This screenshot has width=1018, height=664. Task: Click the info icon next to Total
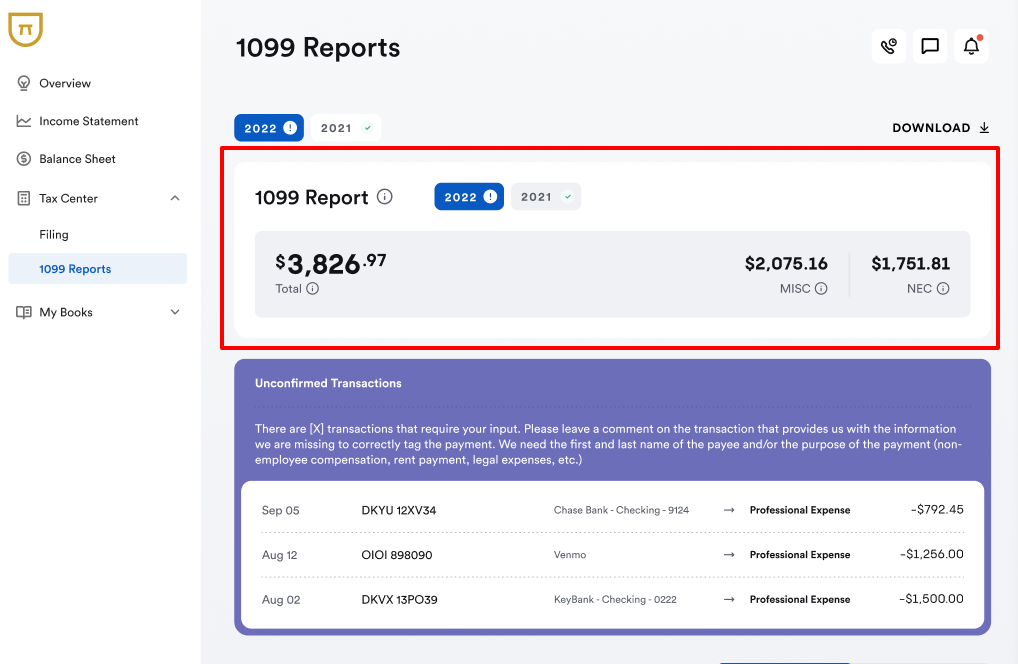point(313,289)
